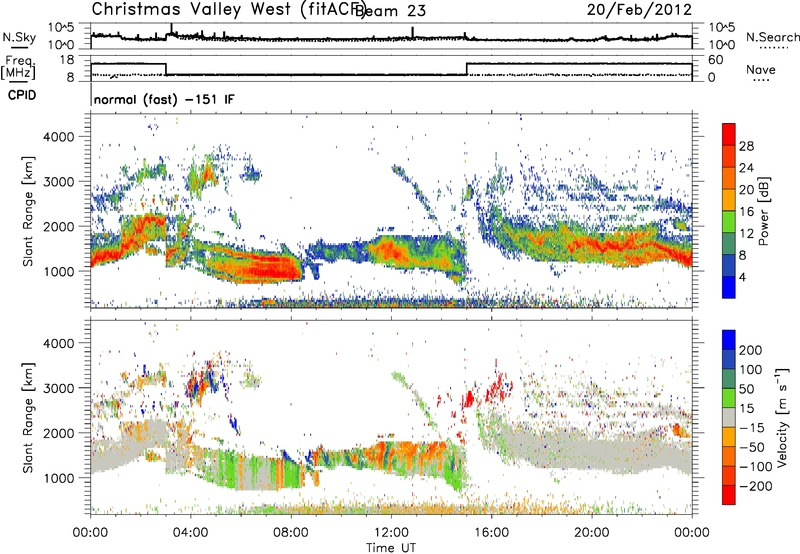Click the '4' tick on the Power colorbar

tap(743, 277)
